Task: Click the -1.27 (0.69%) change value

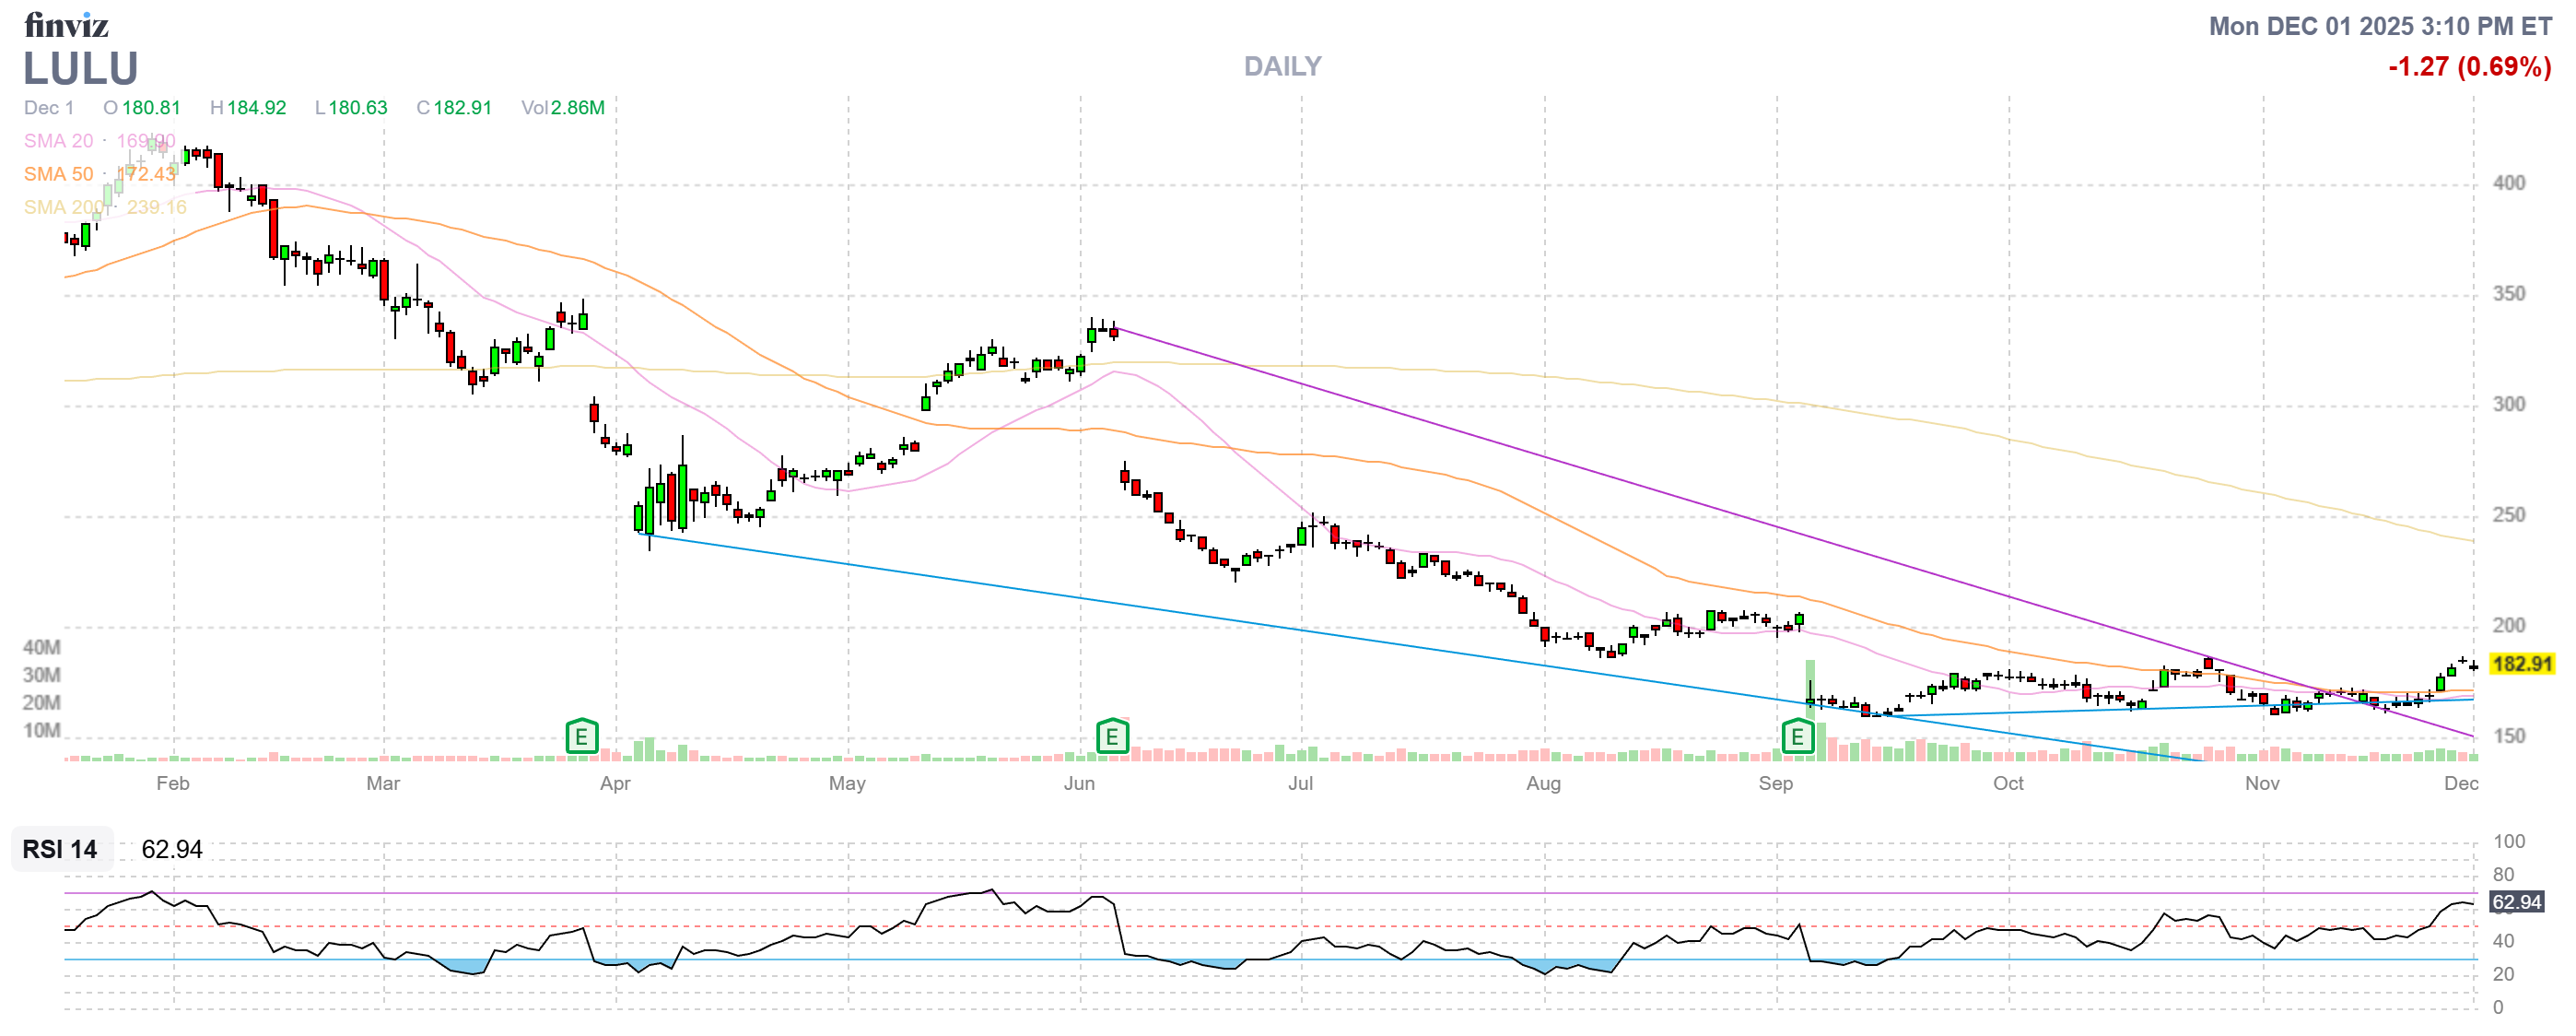Action: tap(2469, 67)
